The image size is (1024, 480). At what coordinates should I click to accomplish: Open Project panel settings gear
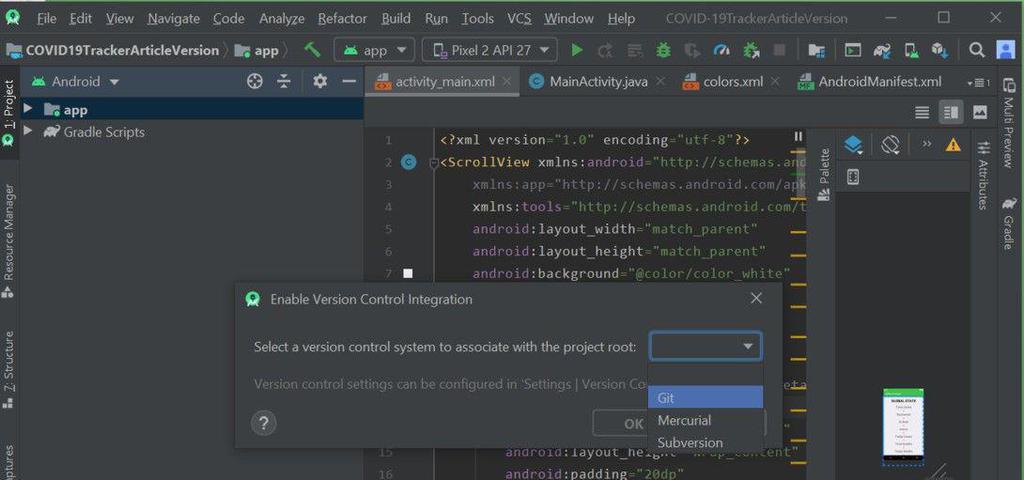click(319, 81)
